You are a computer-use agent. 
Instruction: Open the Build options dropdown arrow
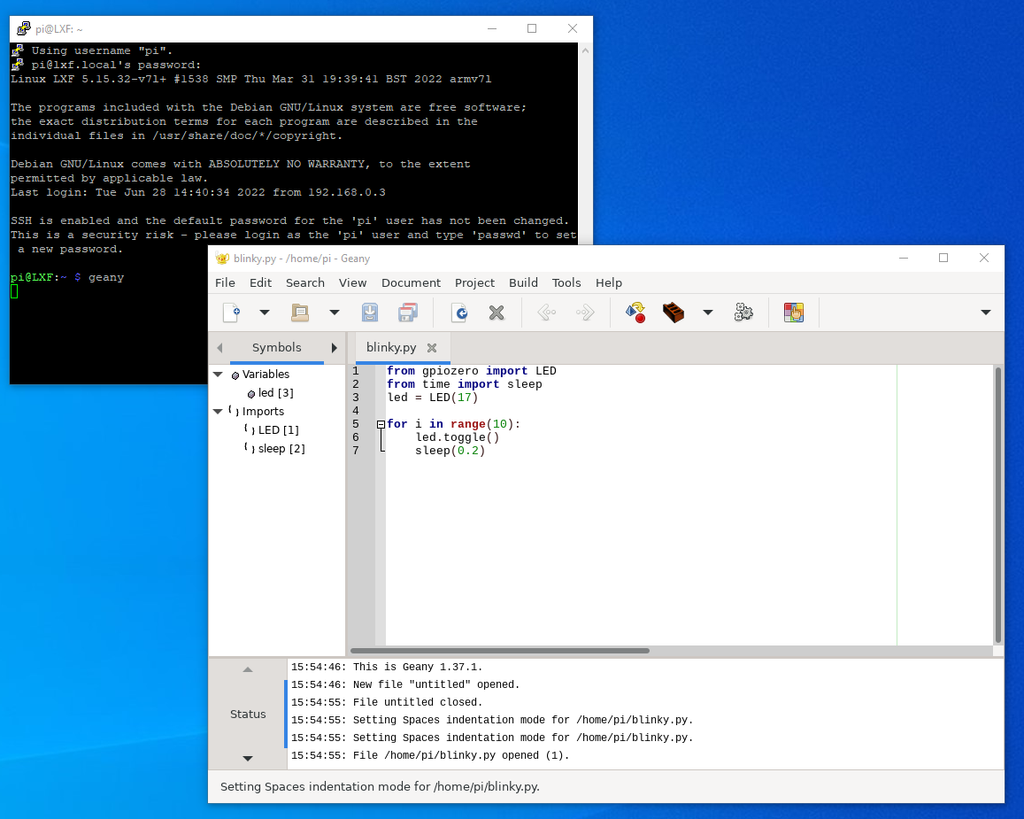(708, 312)
